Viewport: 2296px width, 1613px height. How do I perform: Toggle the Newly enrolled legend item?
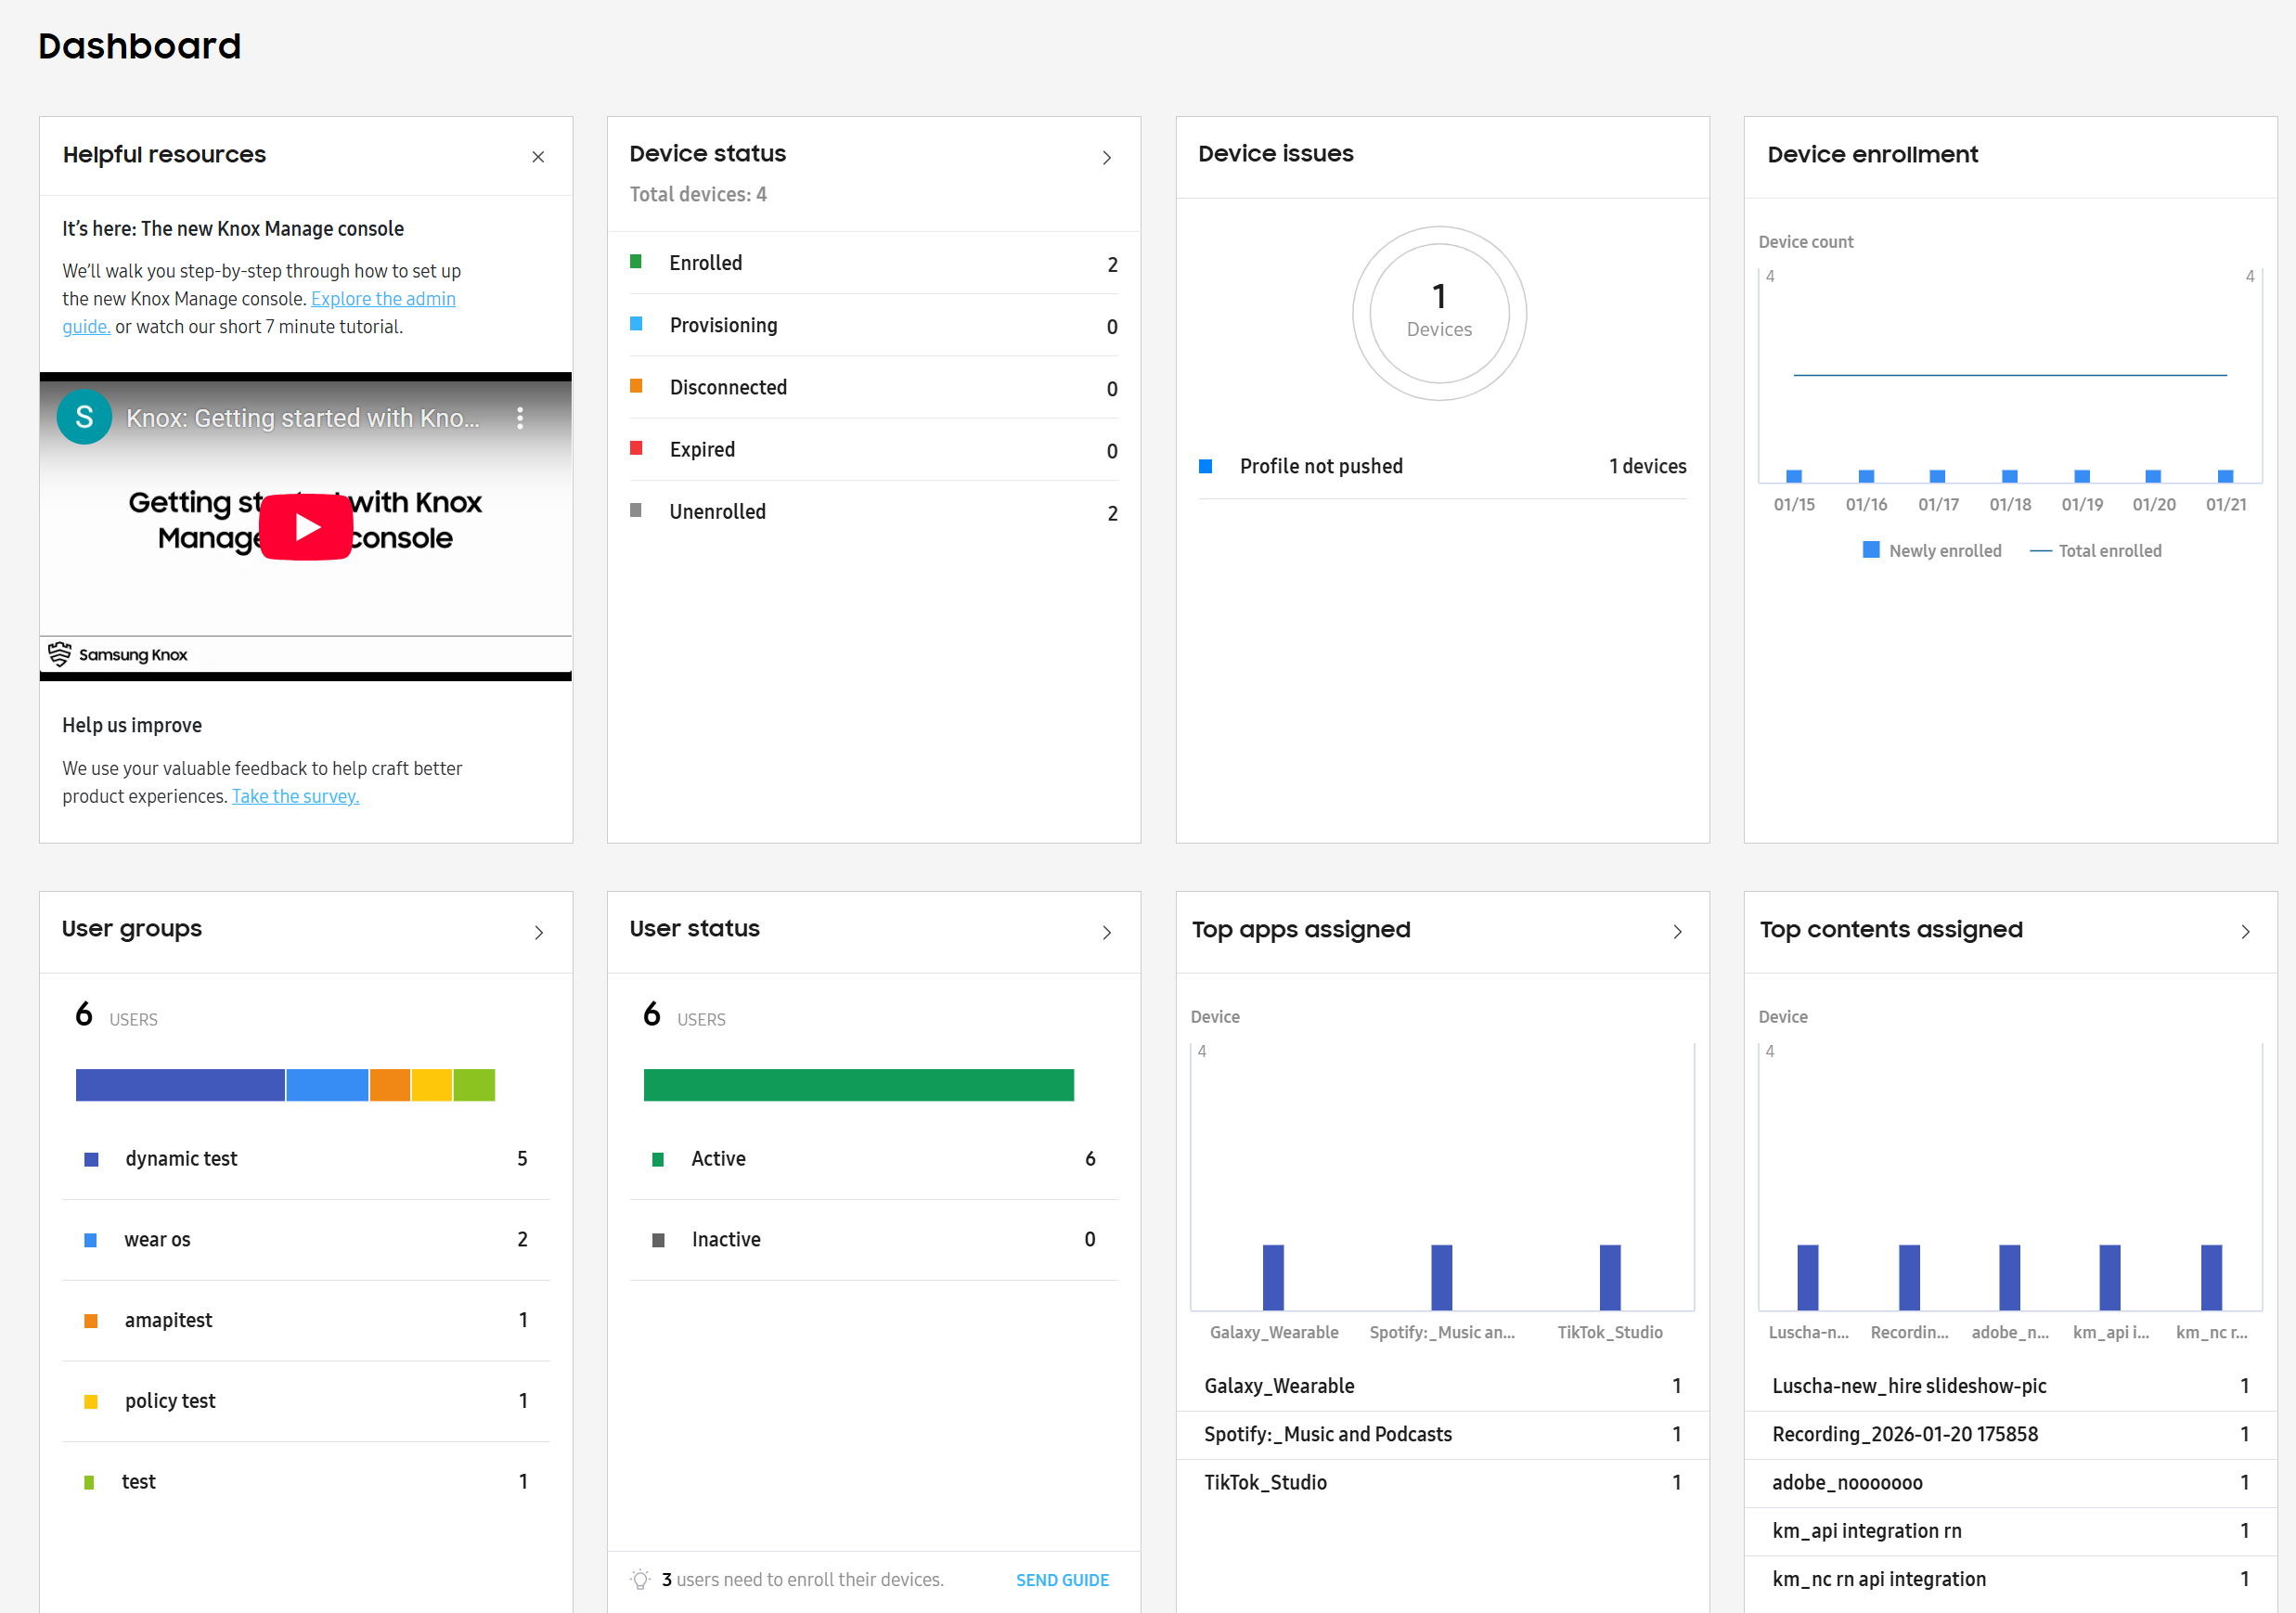pos(1932,551)
